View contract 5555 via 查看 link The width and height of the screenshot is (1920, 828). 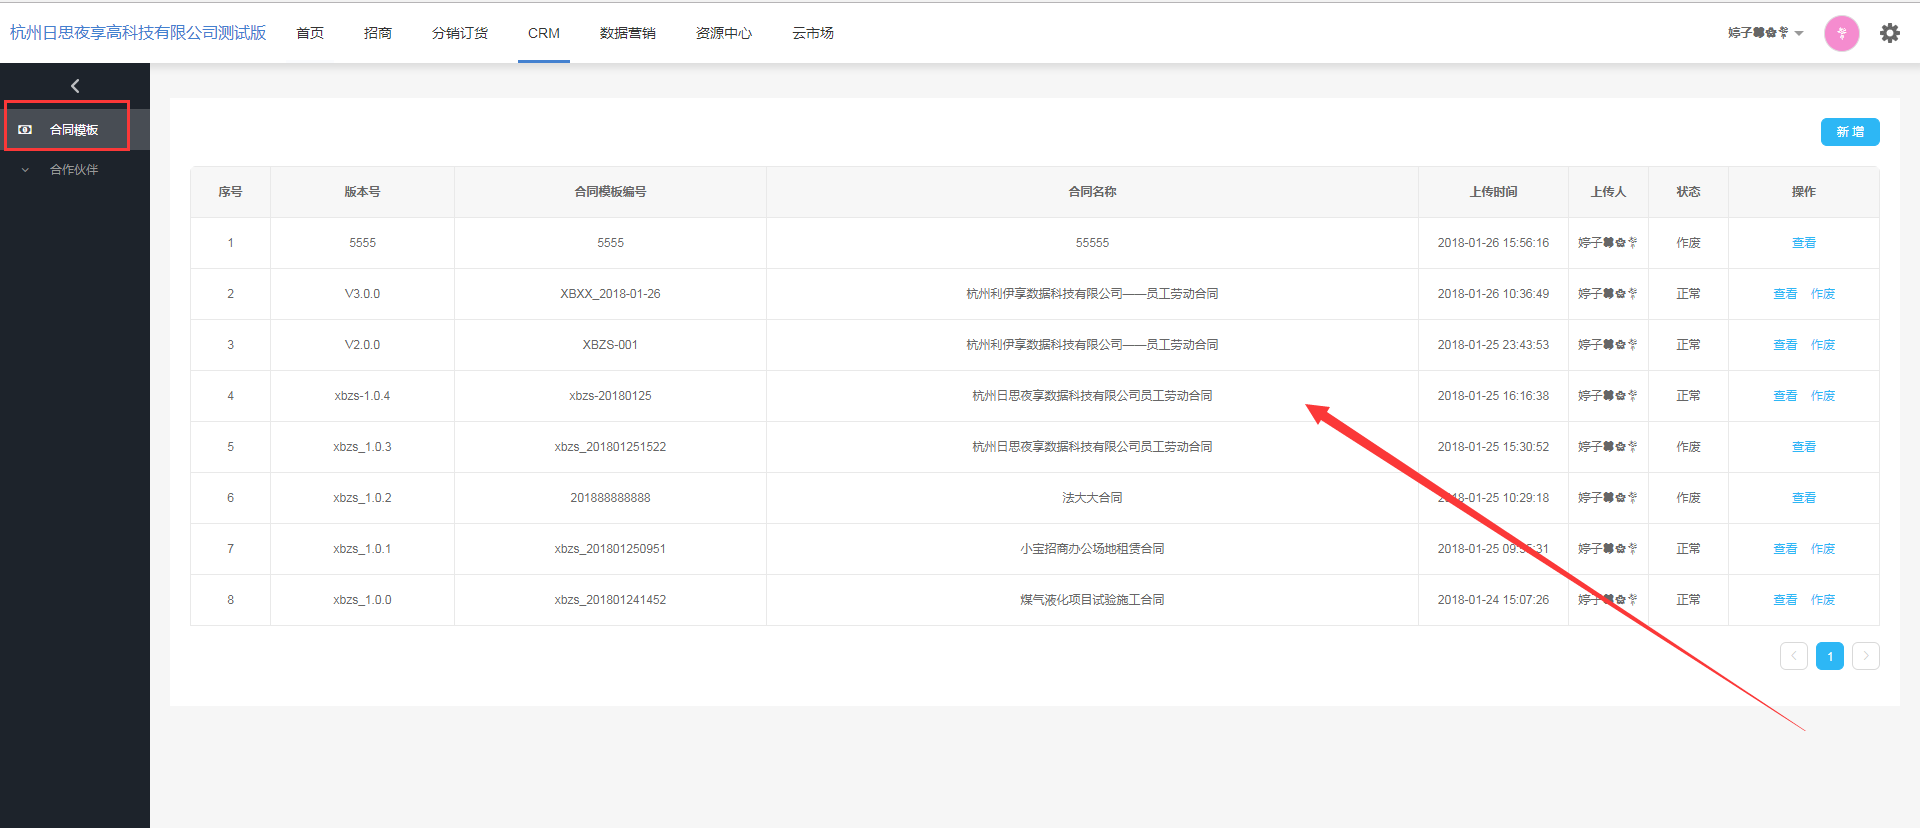pos(1803,243)
